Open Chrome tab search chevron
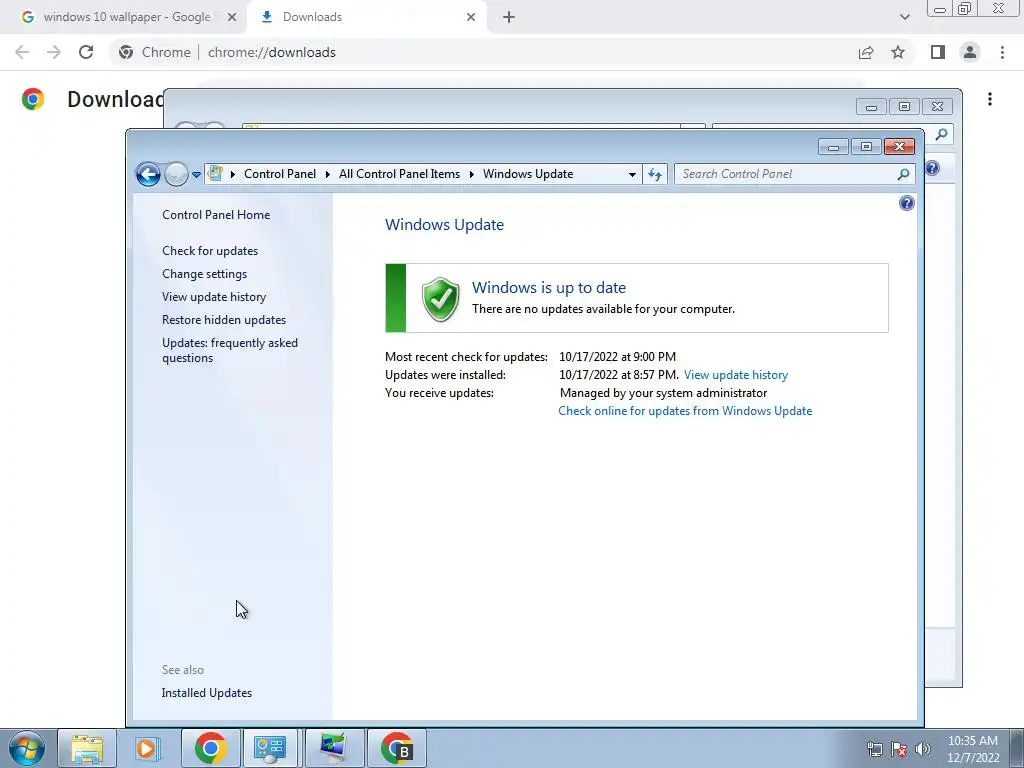 pyautogui.click(x=904, y=17)
